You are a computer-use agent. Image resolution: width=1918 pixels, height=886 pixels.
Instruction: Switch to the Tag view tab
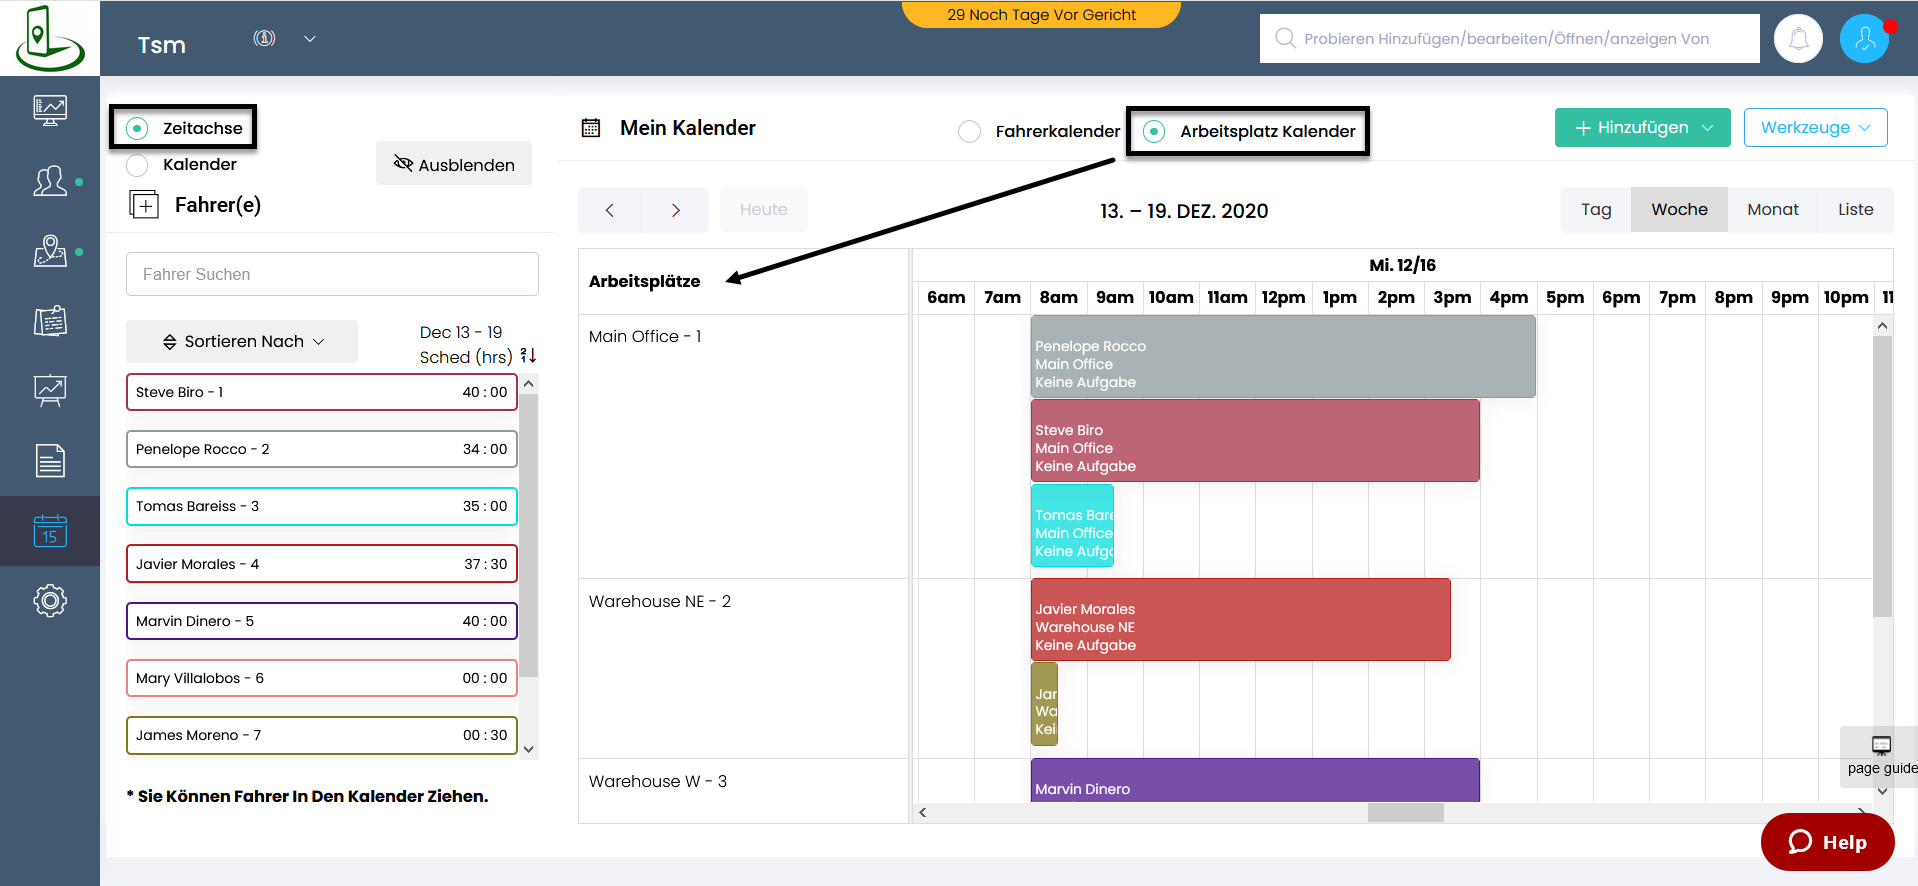pos(1596,210)
